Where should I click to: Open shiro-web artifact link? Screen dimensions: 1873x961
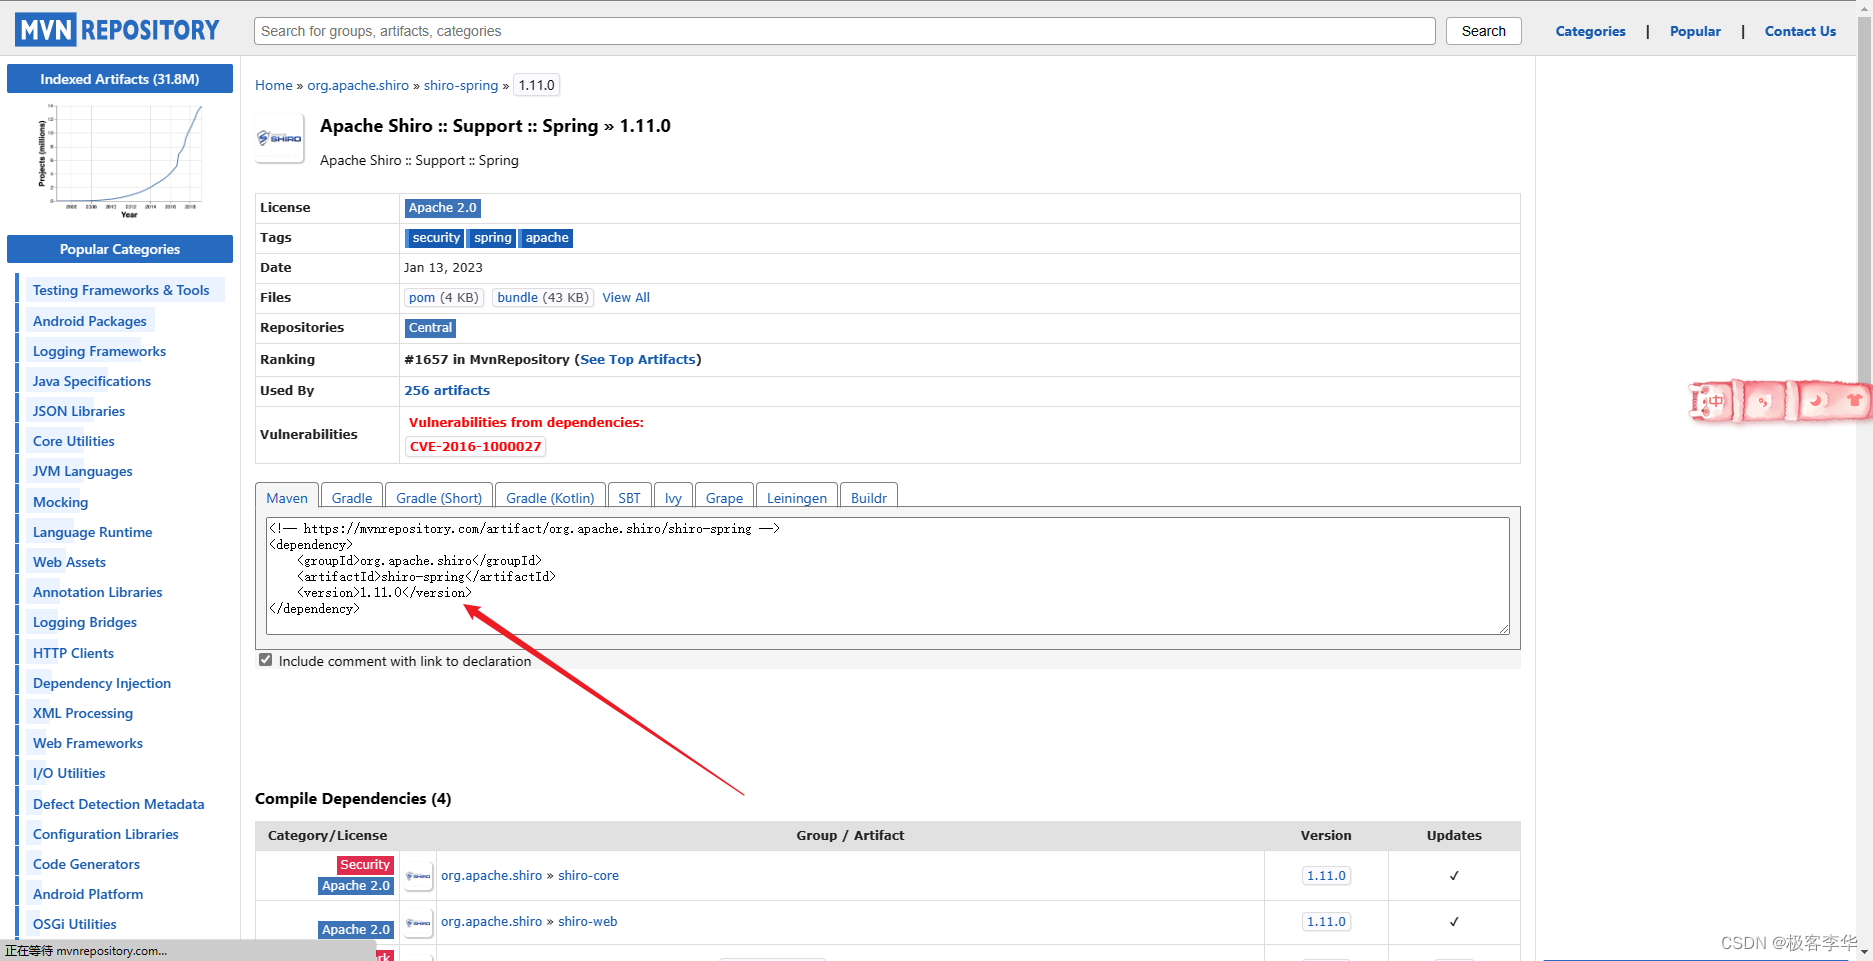pos(587,921)
